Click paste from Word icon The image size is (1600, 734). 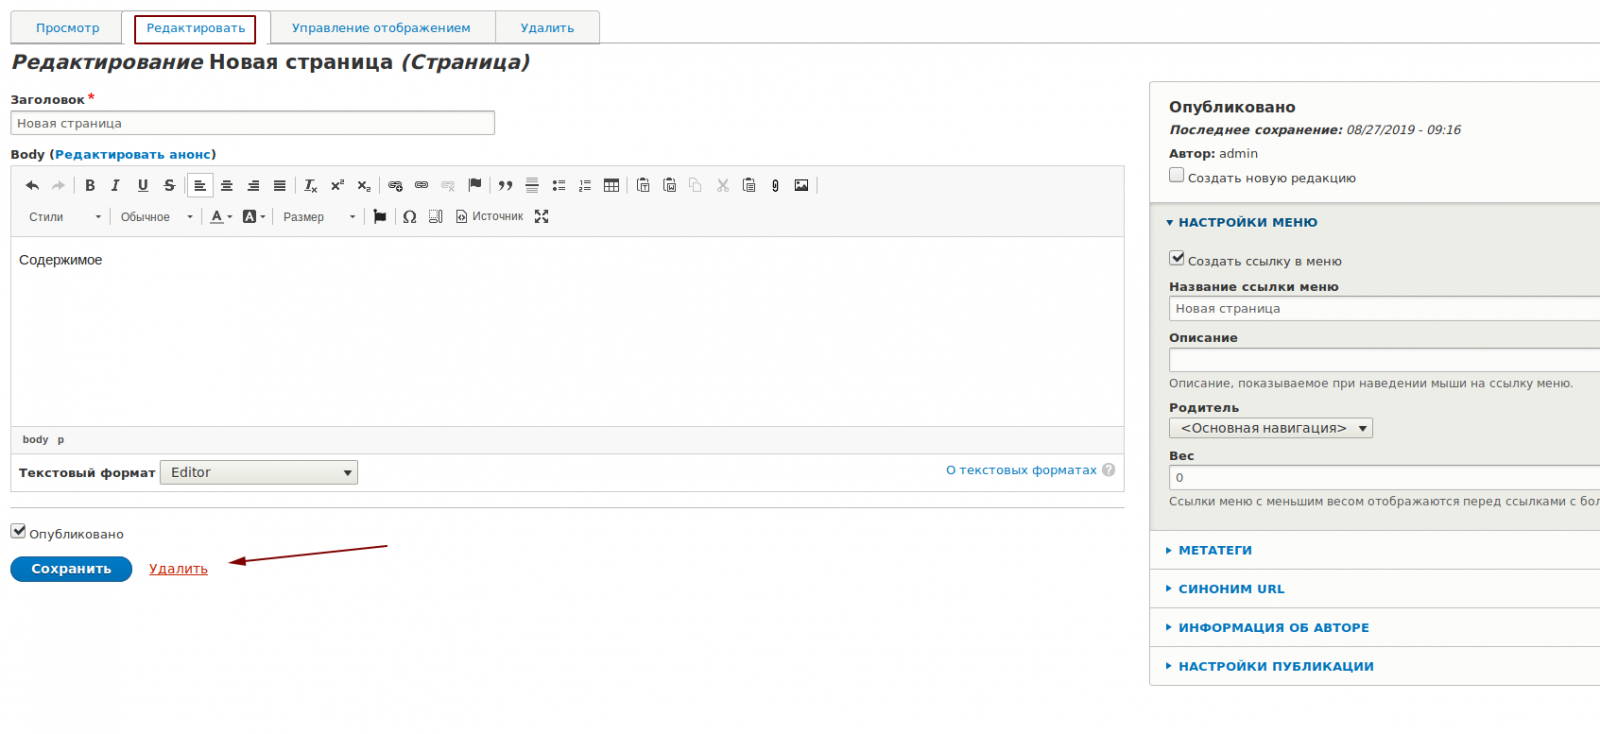(x=669, y=186)
